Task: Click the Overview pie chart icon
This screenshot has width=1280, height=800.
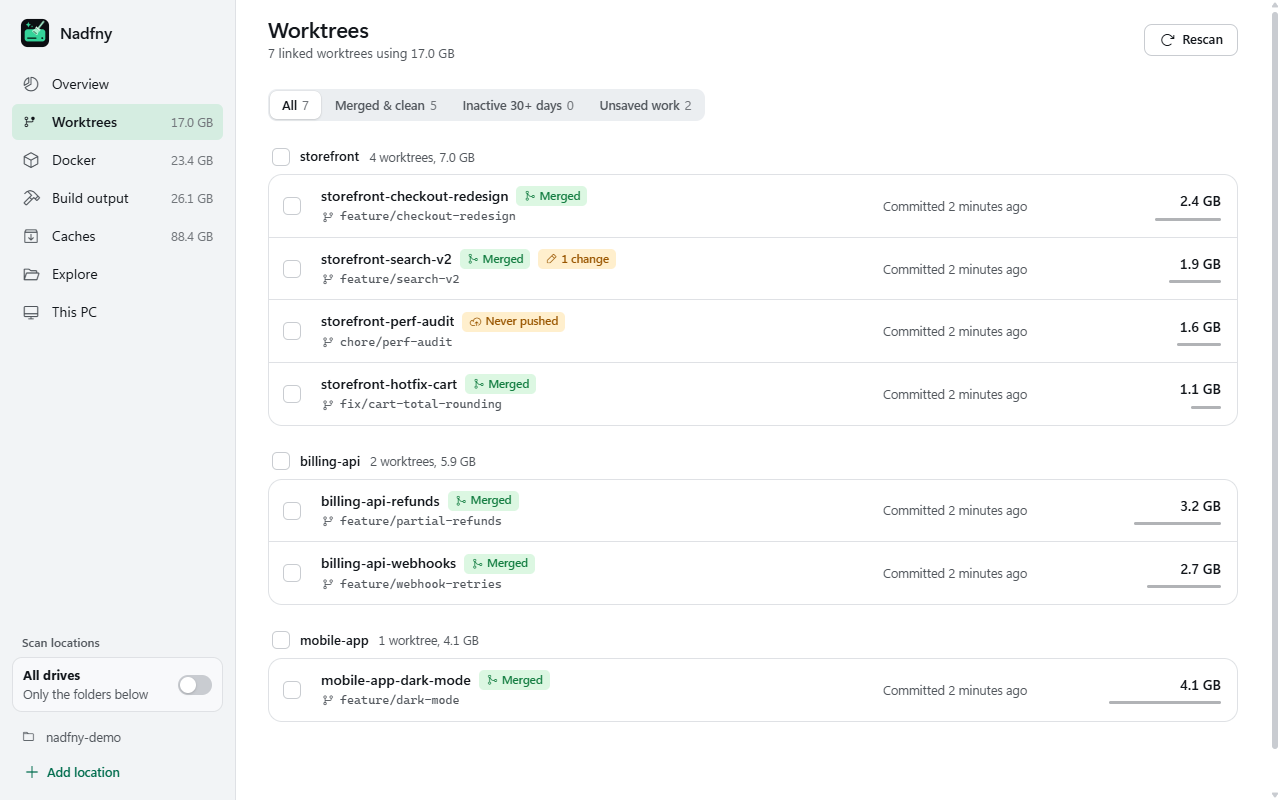Action: click(31, 84)
